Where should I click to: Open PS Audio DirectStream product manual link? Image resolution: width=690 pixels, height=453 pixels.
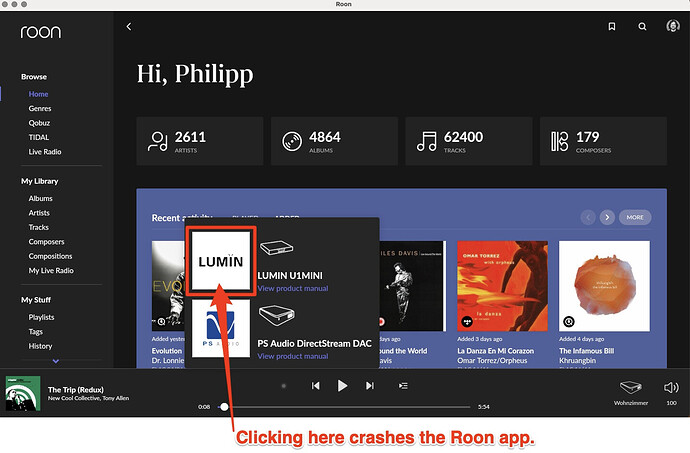[293, 356]
